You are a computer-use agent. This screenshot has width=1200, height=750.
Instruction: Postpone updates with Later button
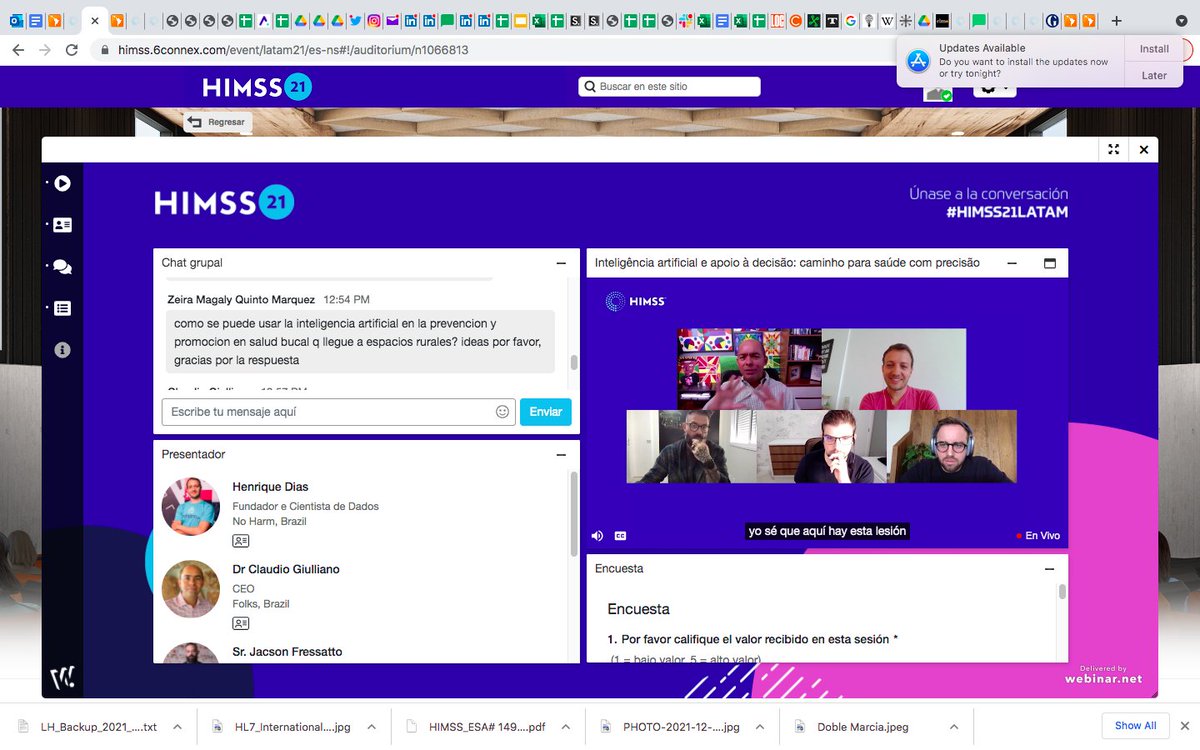click(1155, 75)
